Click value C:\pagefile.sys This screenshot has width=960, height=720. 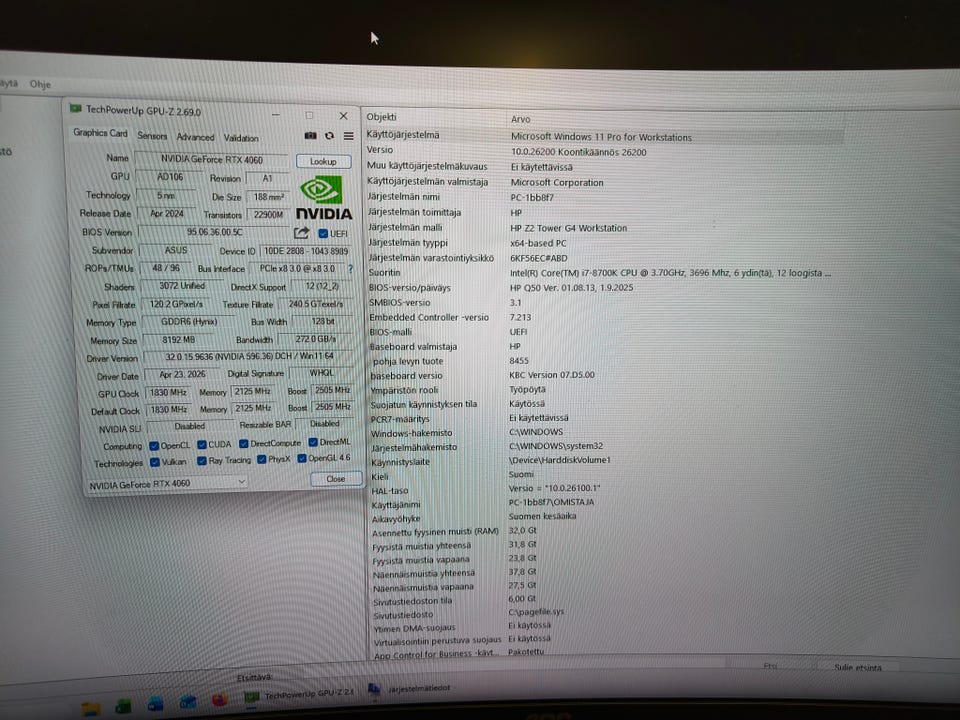click(536, 611)
